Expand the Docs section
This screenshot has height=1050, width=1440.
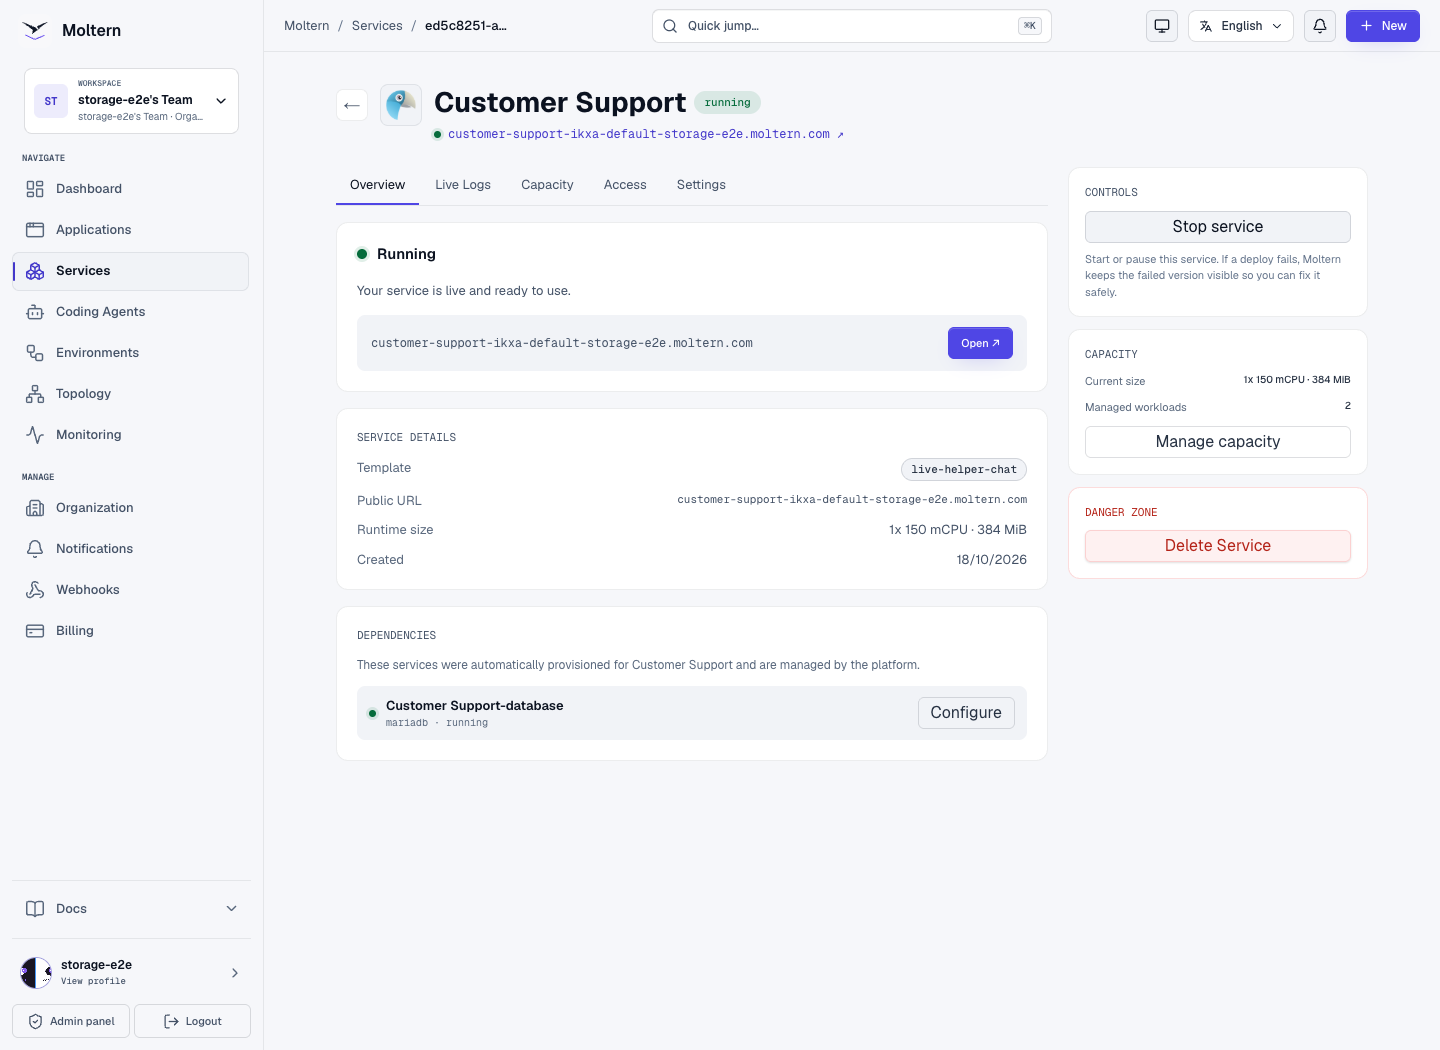point(131,909)
